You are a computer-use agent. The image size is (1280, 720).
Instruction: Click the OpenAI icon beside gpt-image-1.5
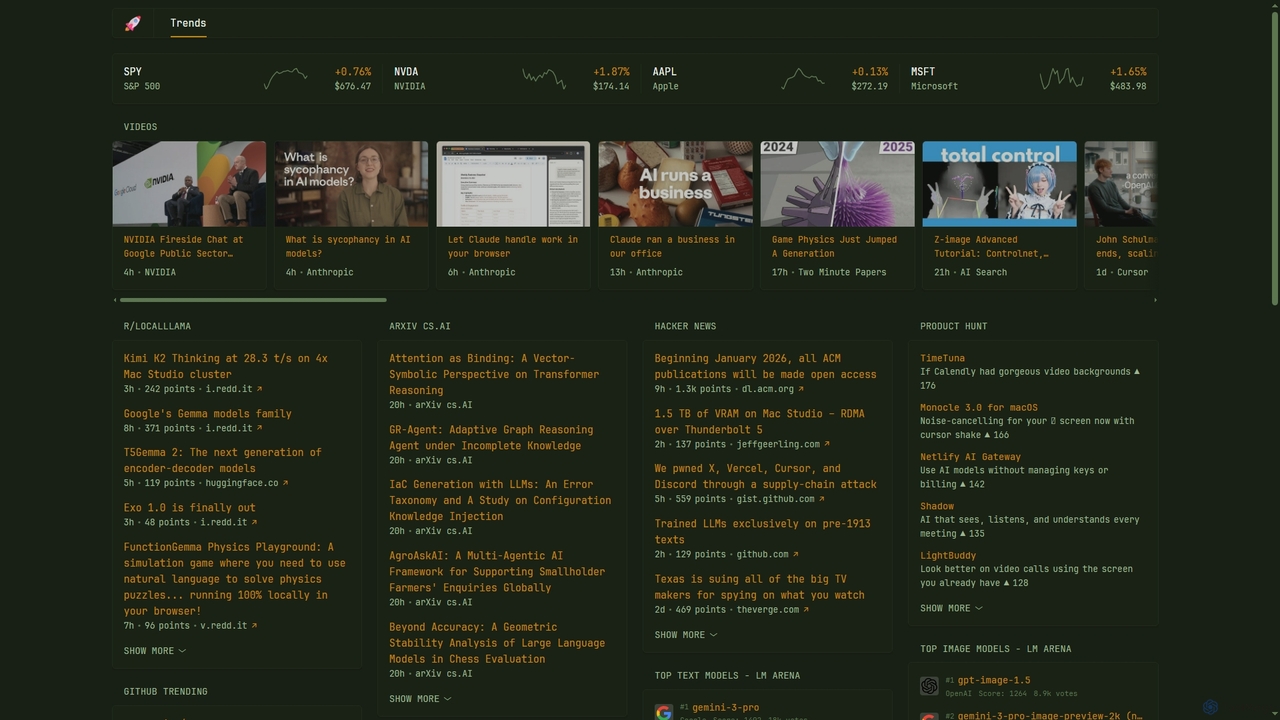[929, 686]
